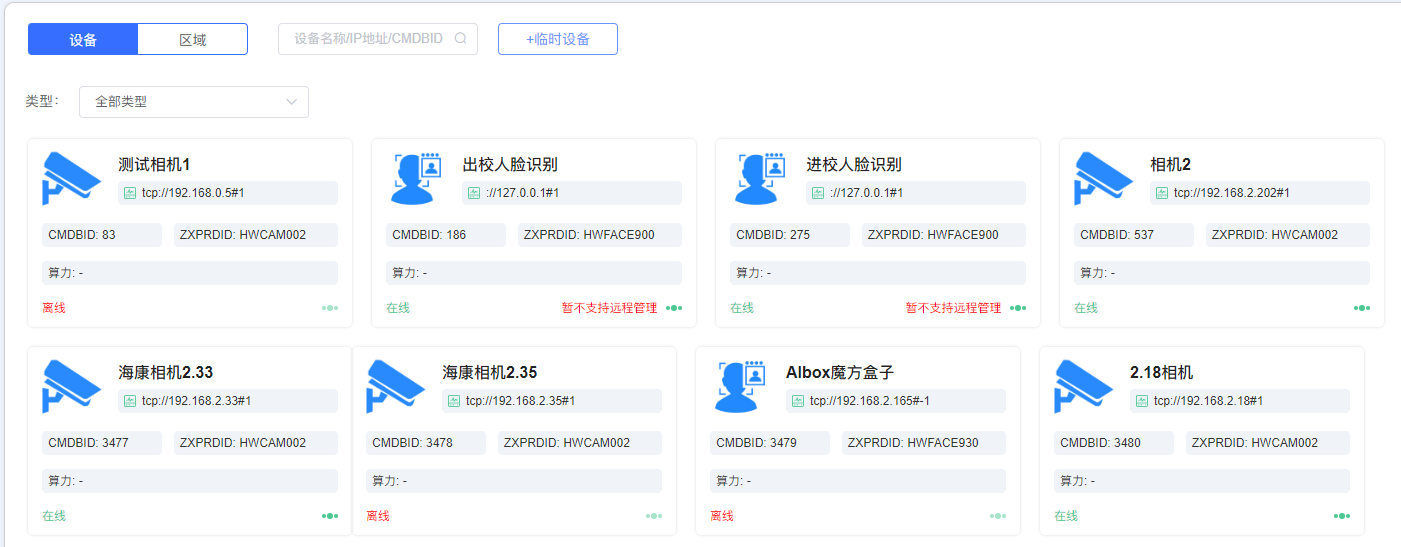Open the 海康相机2.35 device title
1401x547 pixels.
(490, 372)
